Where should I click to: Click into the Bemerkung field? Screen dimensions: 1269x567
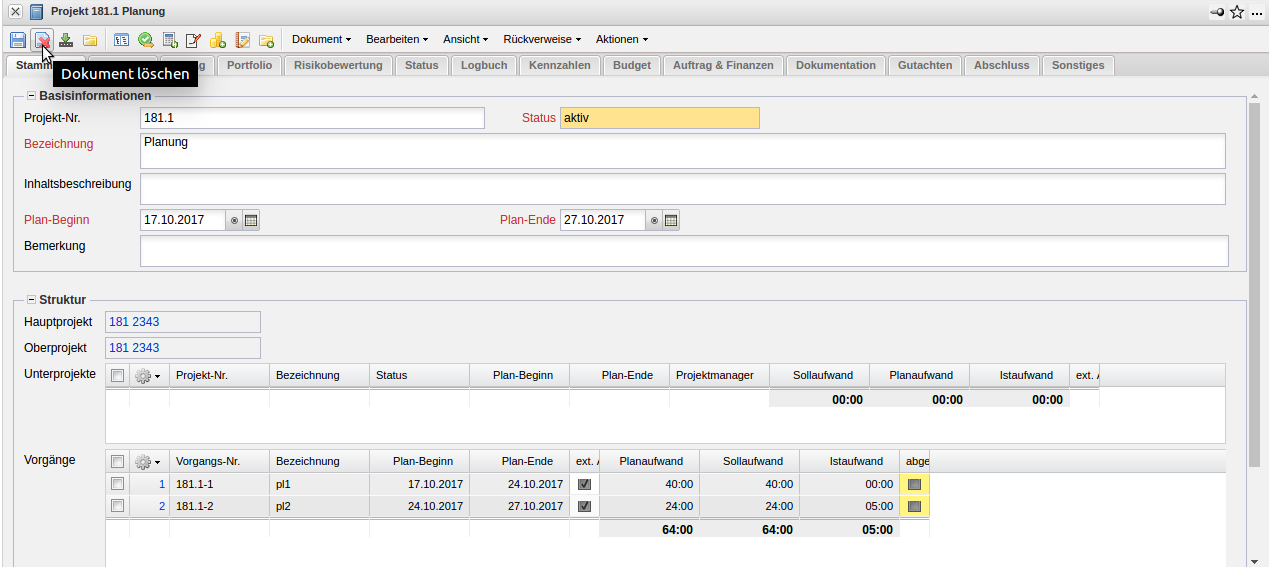684,251
